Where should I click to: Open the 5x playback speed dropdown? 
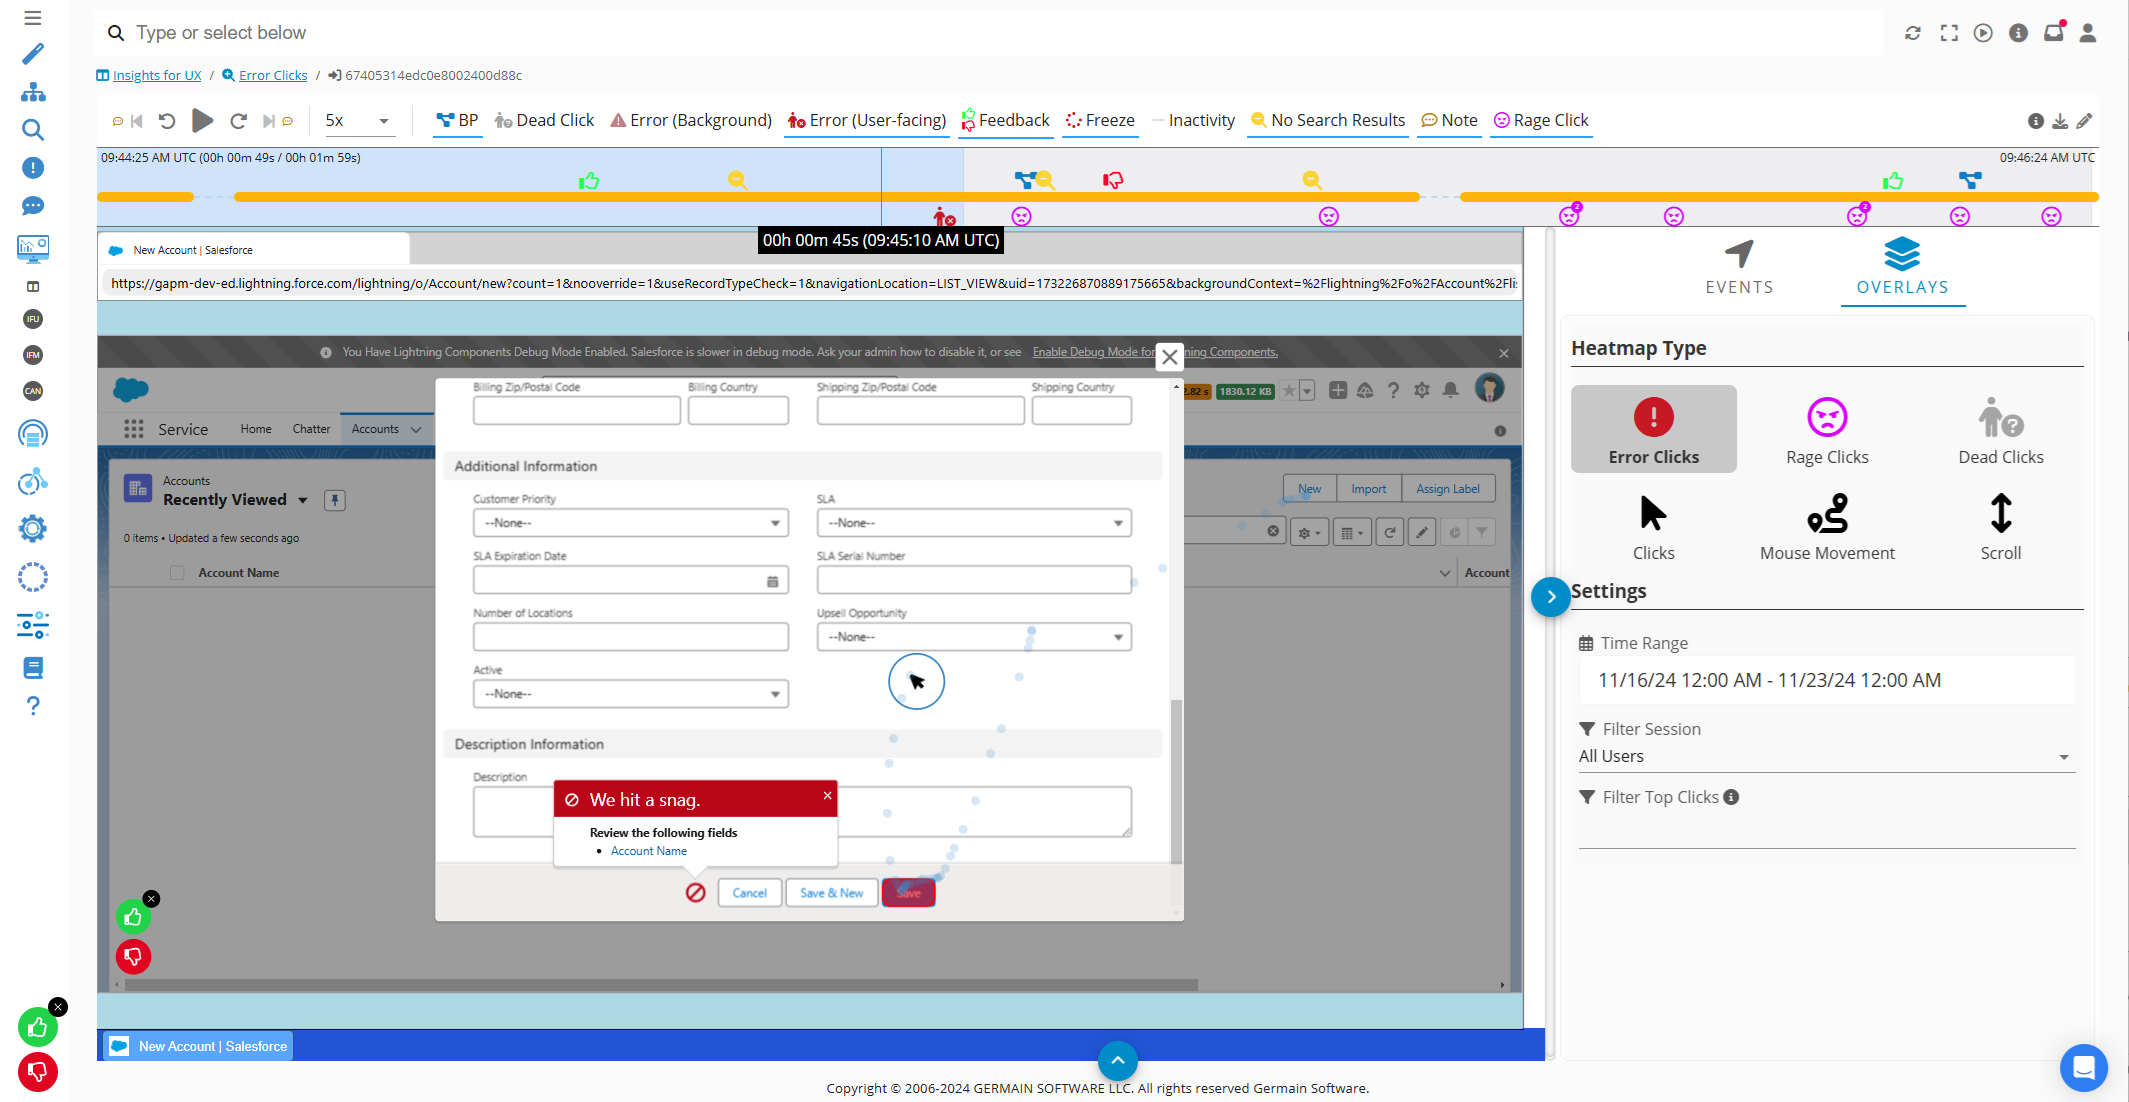coord(357,121)
